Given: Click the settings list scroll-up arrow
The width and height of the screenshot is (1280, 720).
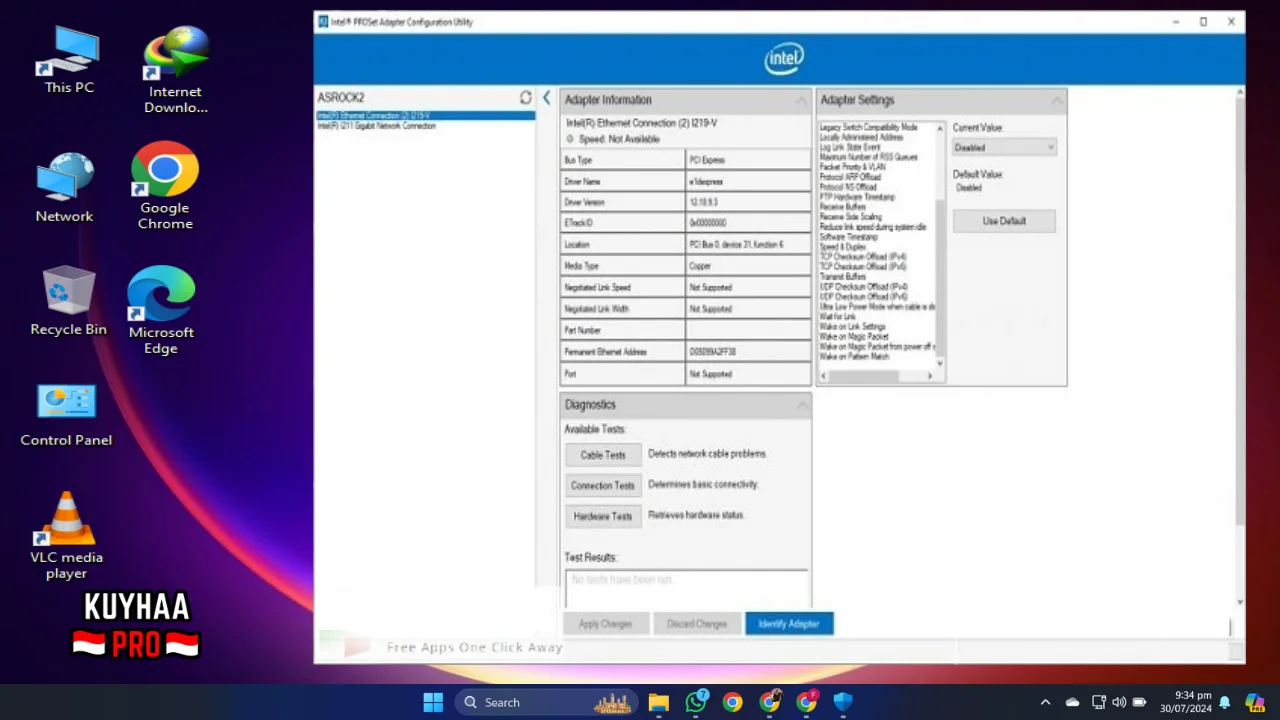Looking at the screenshot, I should tap(940, 128).
